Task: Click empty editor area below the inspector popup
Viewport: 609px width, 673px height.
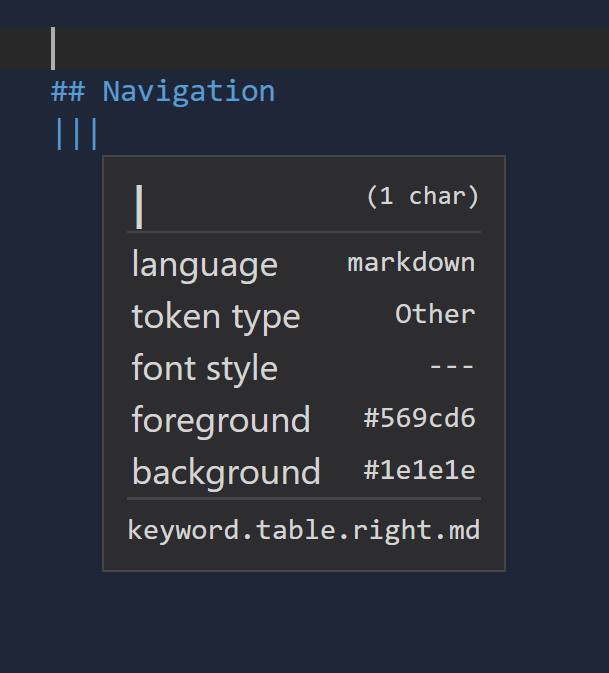Action: click(x=304, y=622)
